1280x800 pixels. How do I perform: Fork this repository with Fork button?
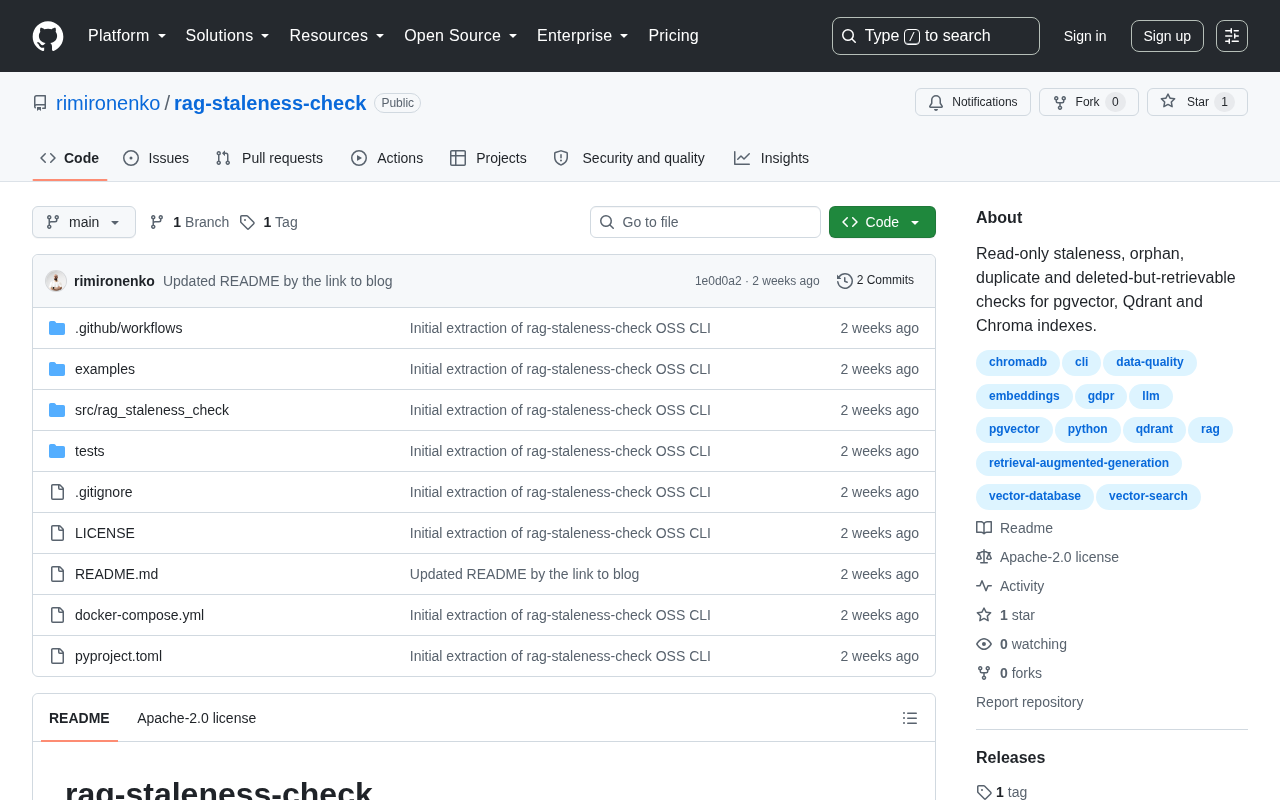(1089, 102)
